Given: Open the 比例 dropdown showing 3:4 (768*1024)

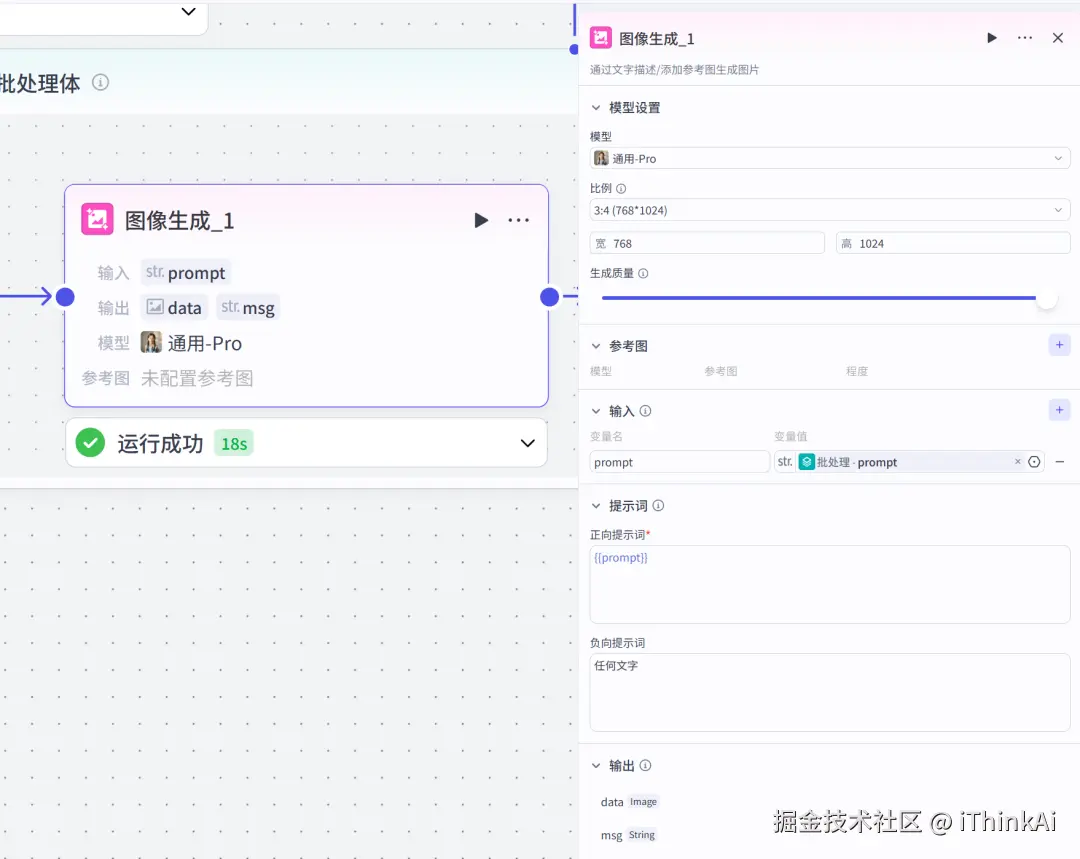Looking at the screenshot, I should [x=830, y=210].
